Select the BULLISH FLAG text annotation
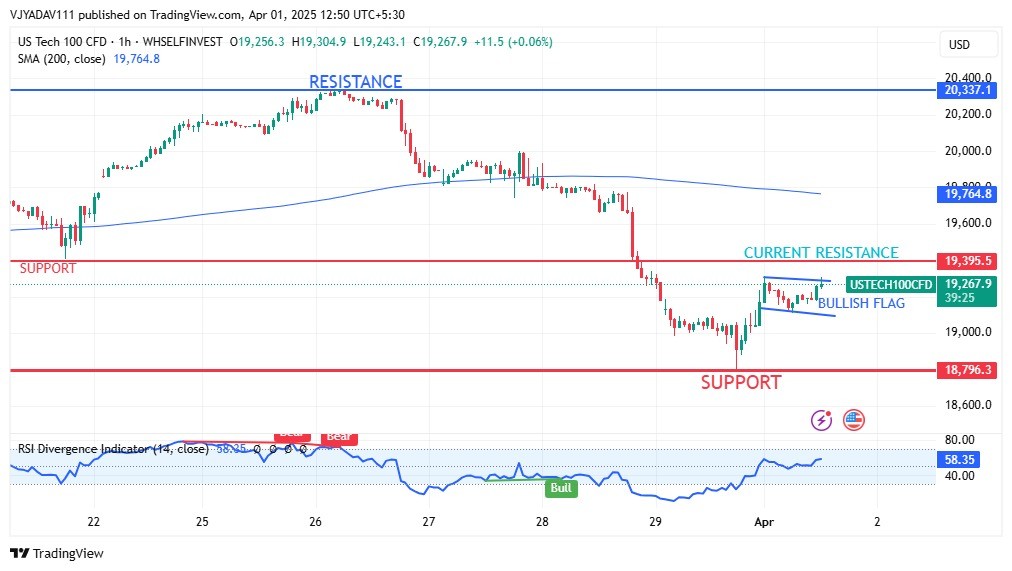The image size is (1012, 571). tap(861, 303)
